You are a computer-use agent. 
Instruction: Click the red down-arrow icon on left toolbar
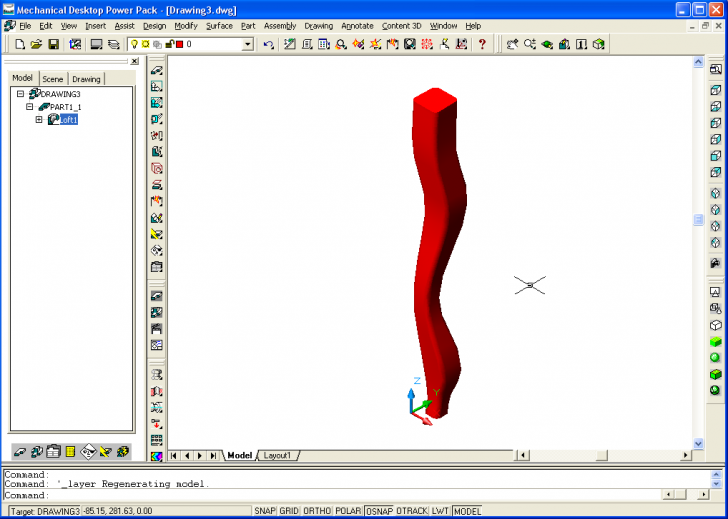157,424
